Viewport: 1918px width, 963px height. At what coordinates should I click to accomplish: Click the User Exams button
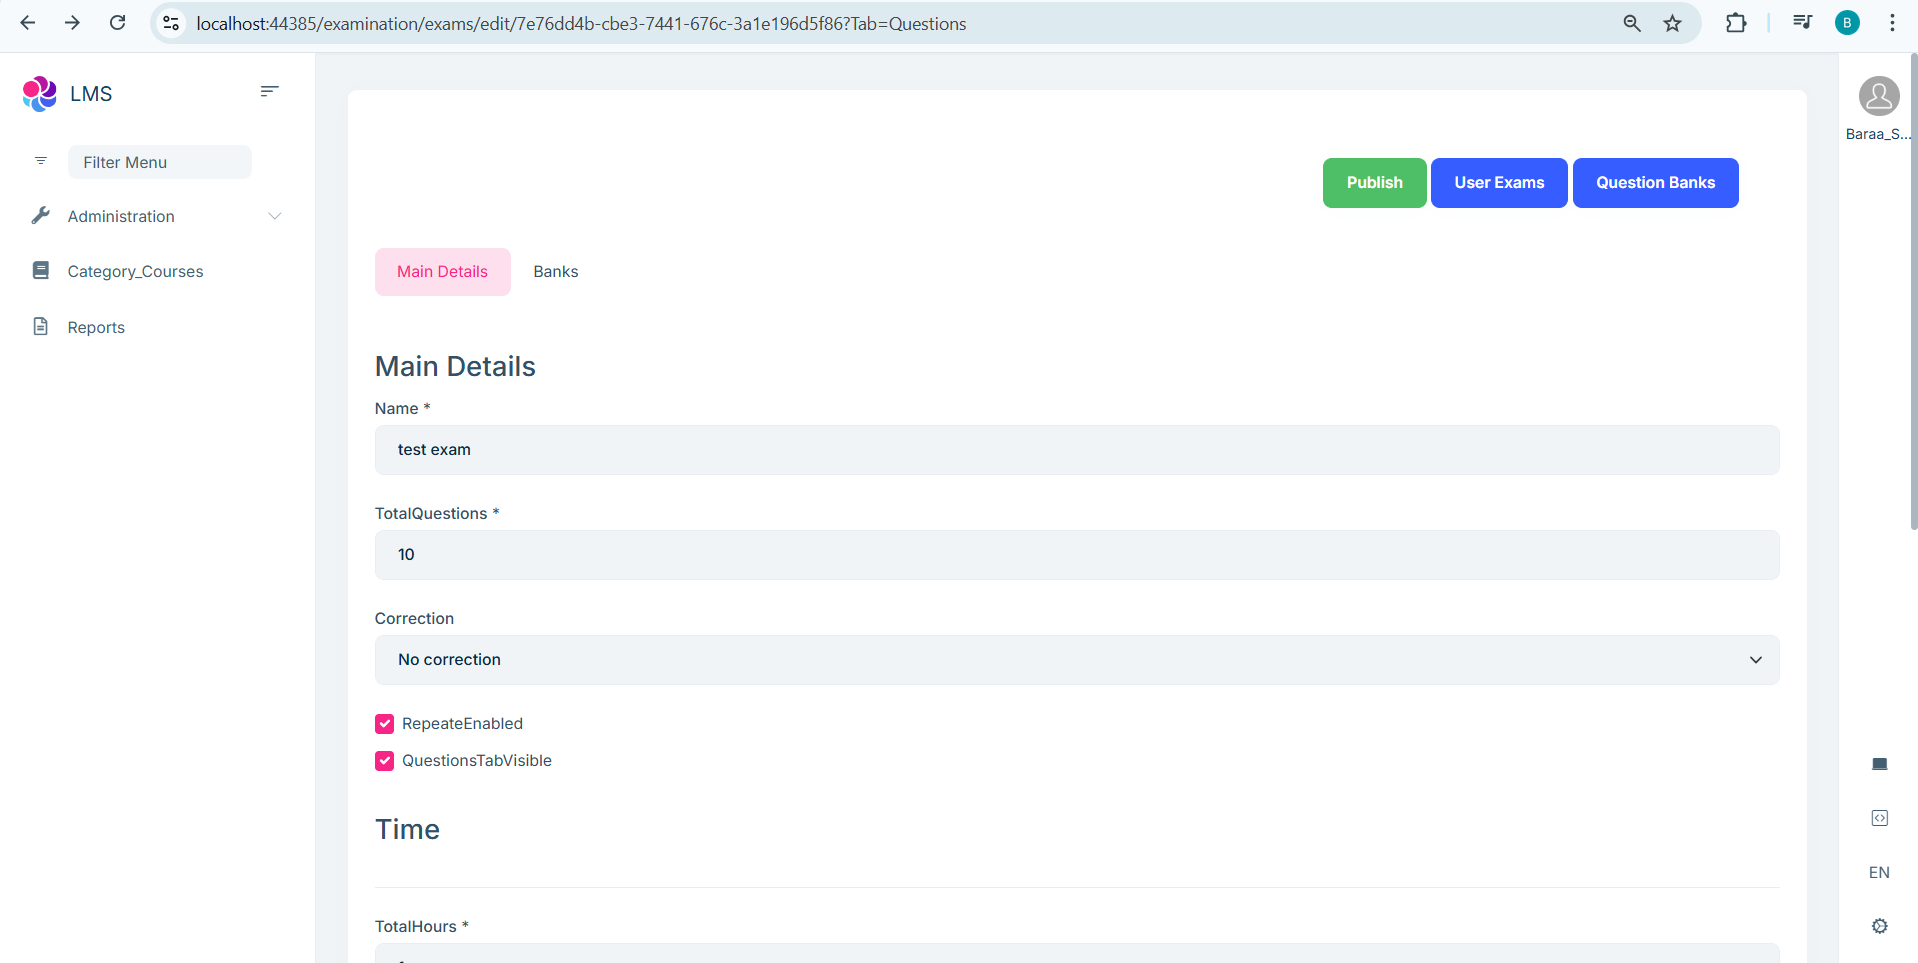point(1498,183)
